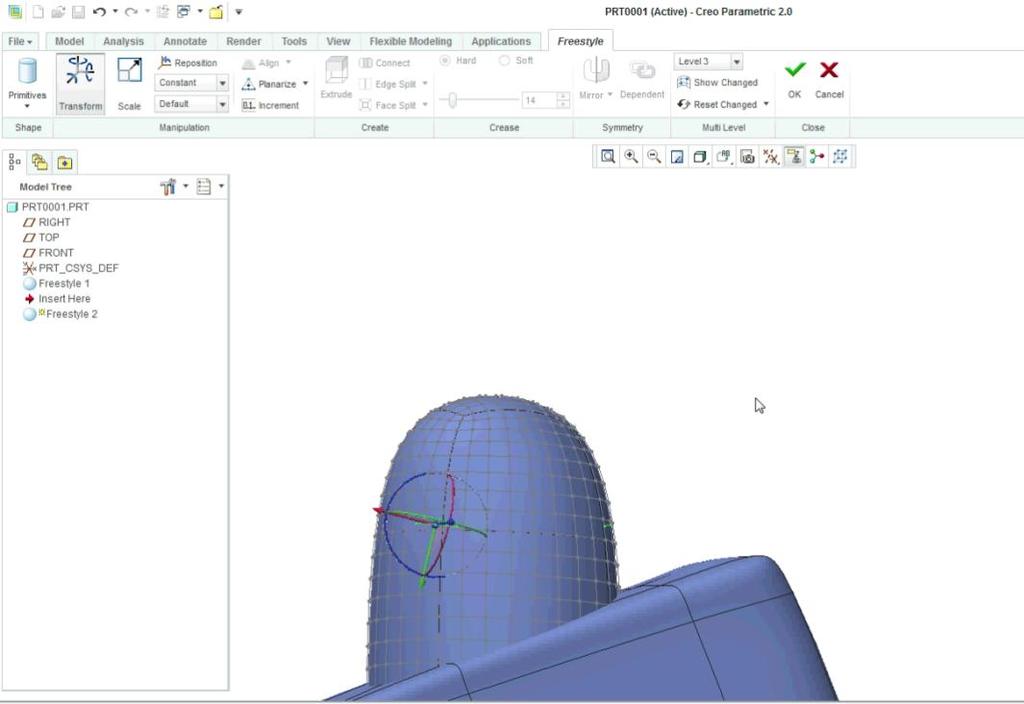The height and width of the screenshot is (704, 1024).
Task: Click the Redo arrow icon
Action: point(131,12)
